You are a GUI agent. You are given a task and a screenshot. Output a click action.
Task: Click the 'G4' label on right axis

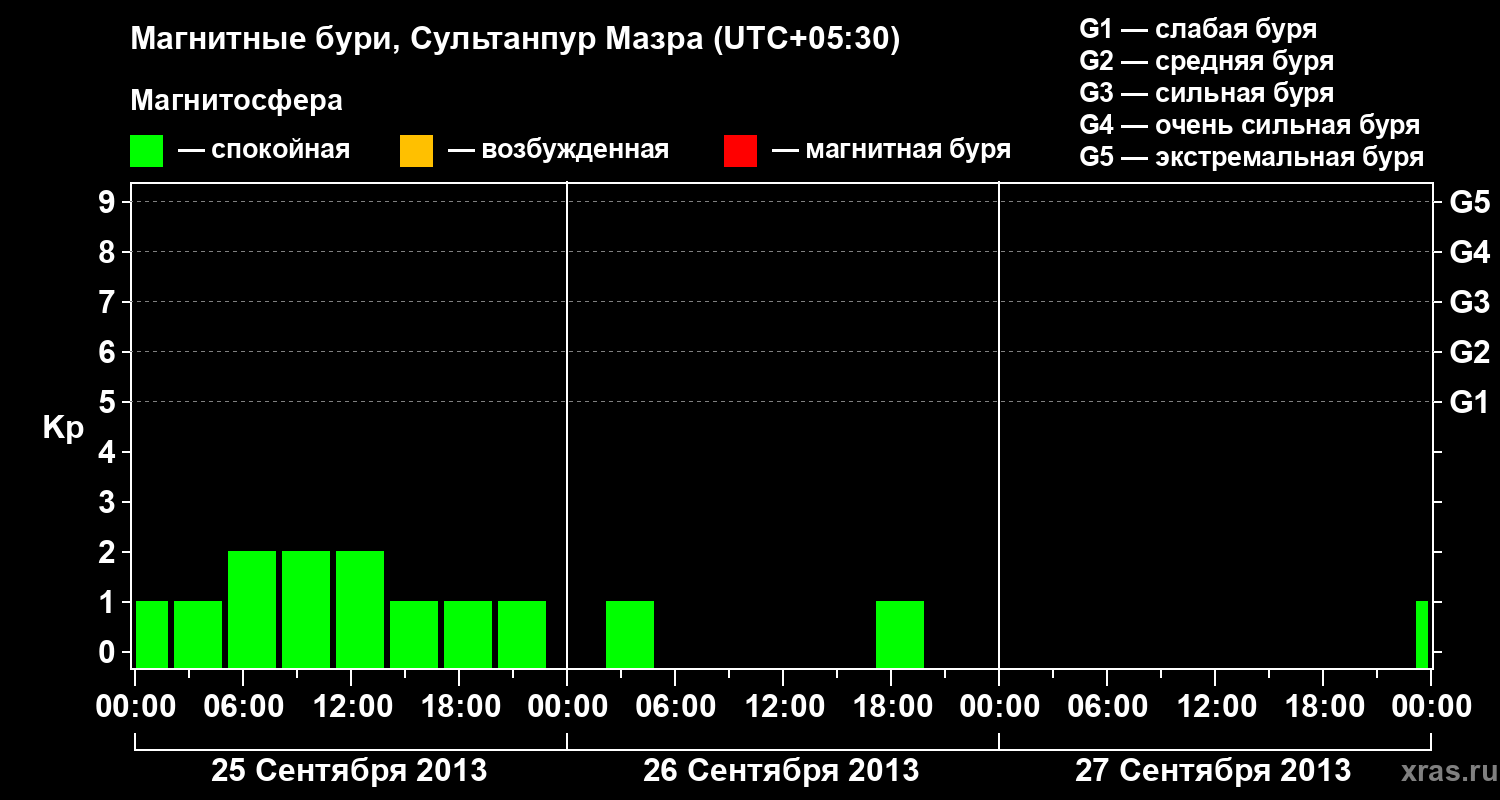pos(1470,252)
